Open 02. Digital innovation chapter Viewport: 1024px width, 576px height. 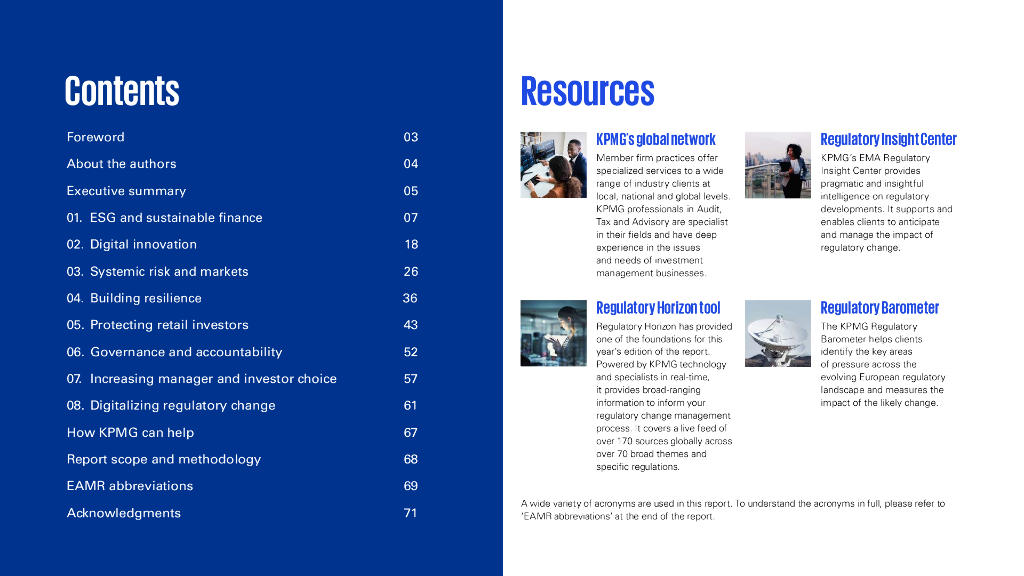(131, 244)
